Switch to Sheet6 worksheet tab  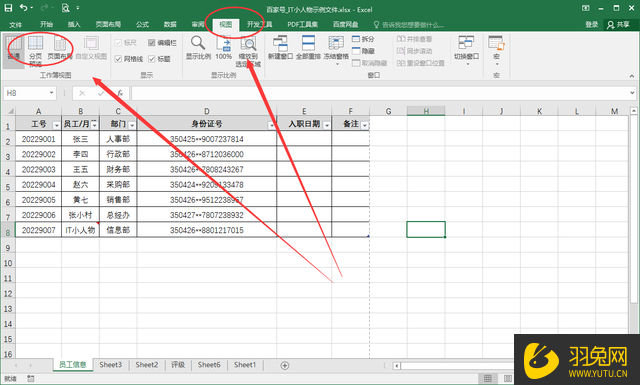(209, 365)
